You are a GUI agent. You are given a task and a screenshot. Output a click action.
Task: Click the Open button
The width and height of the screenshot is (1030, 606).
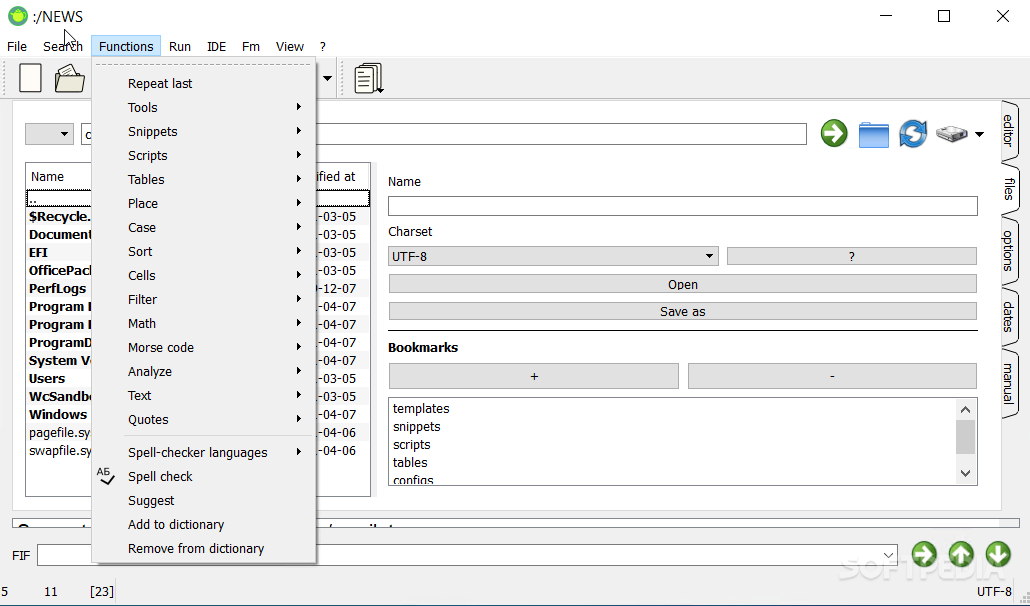683,284
